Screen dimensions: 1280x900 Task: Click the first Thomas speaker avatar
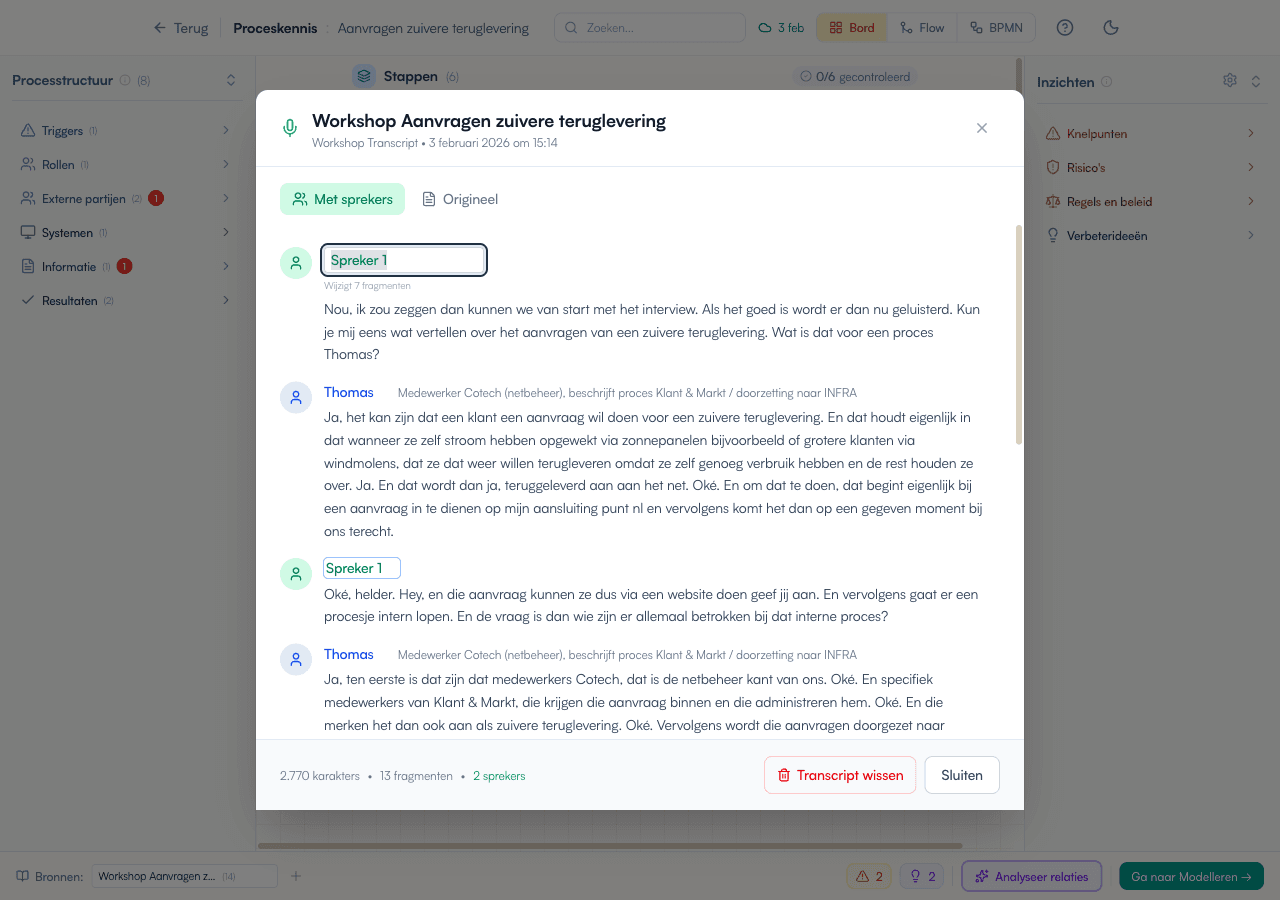296,397
